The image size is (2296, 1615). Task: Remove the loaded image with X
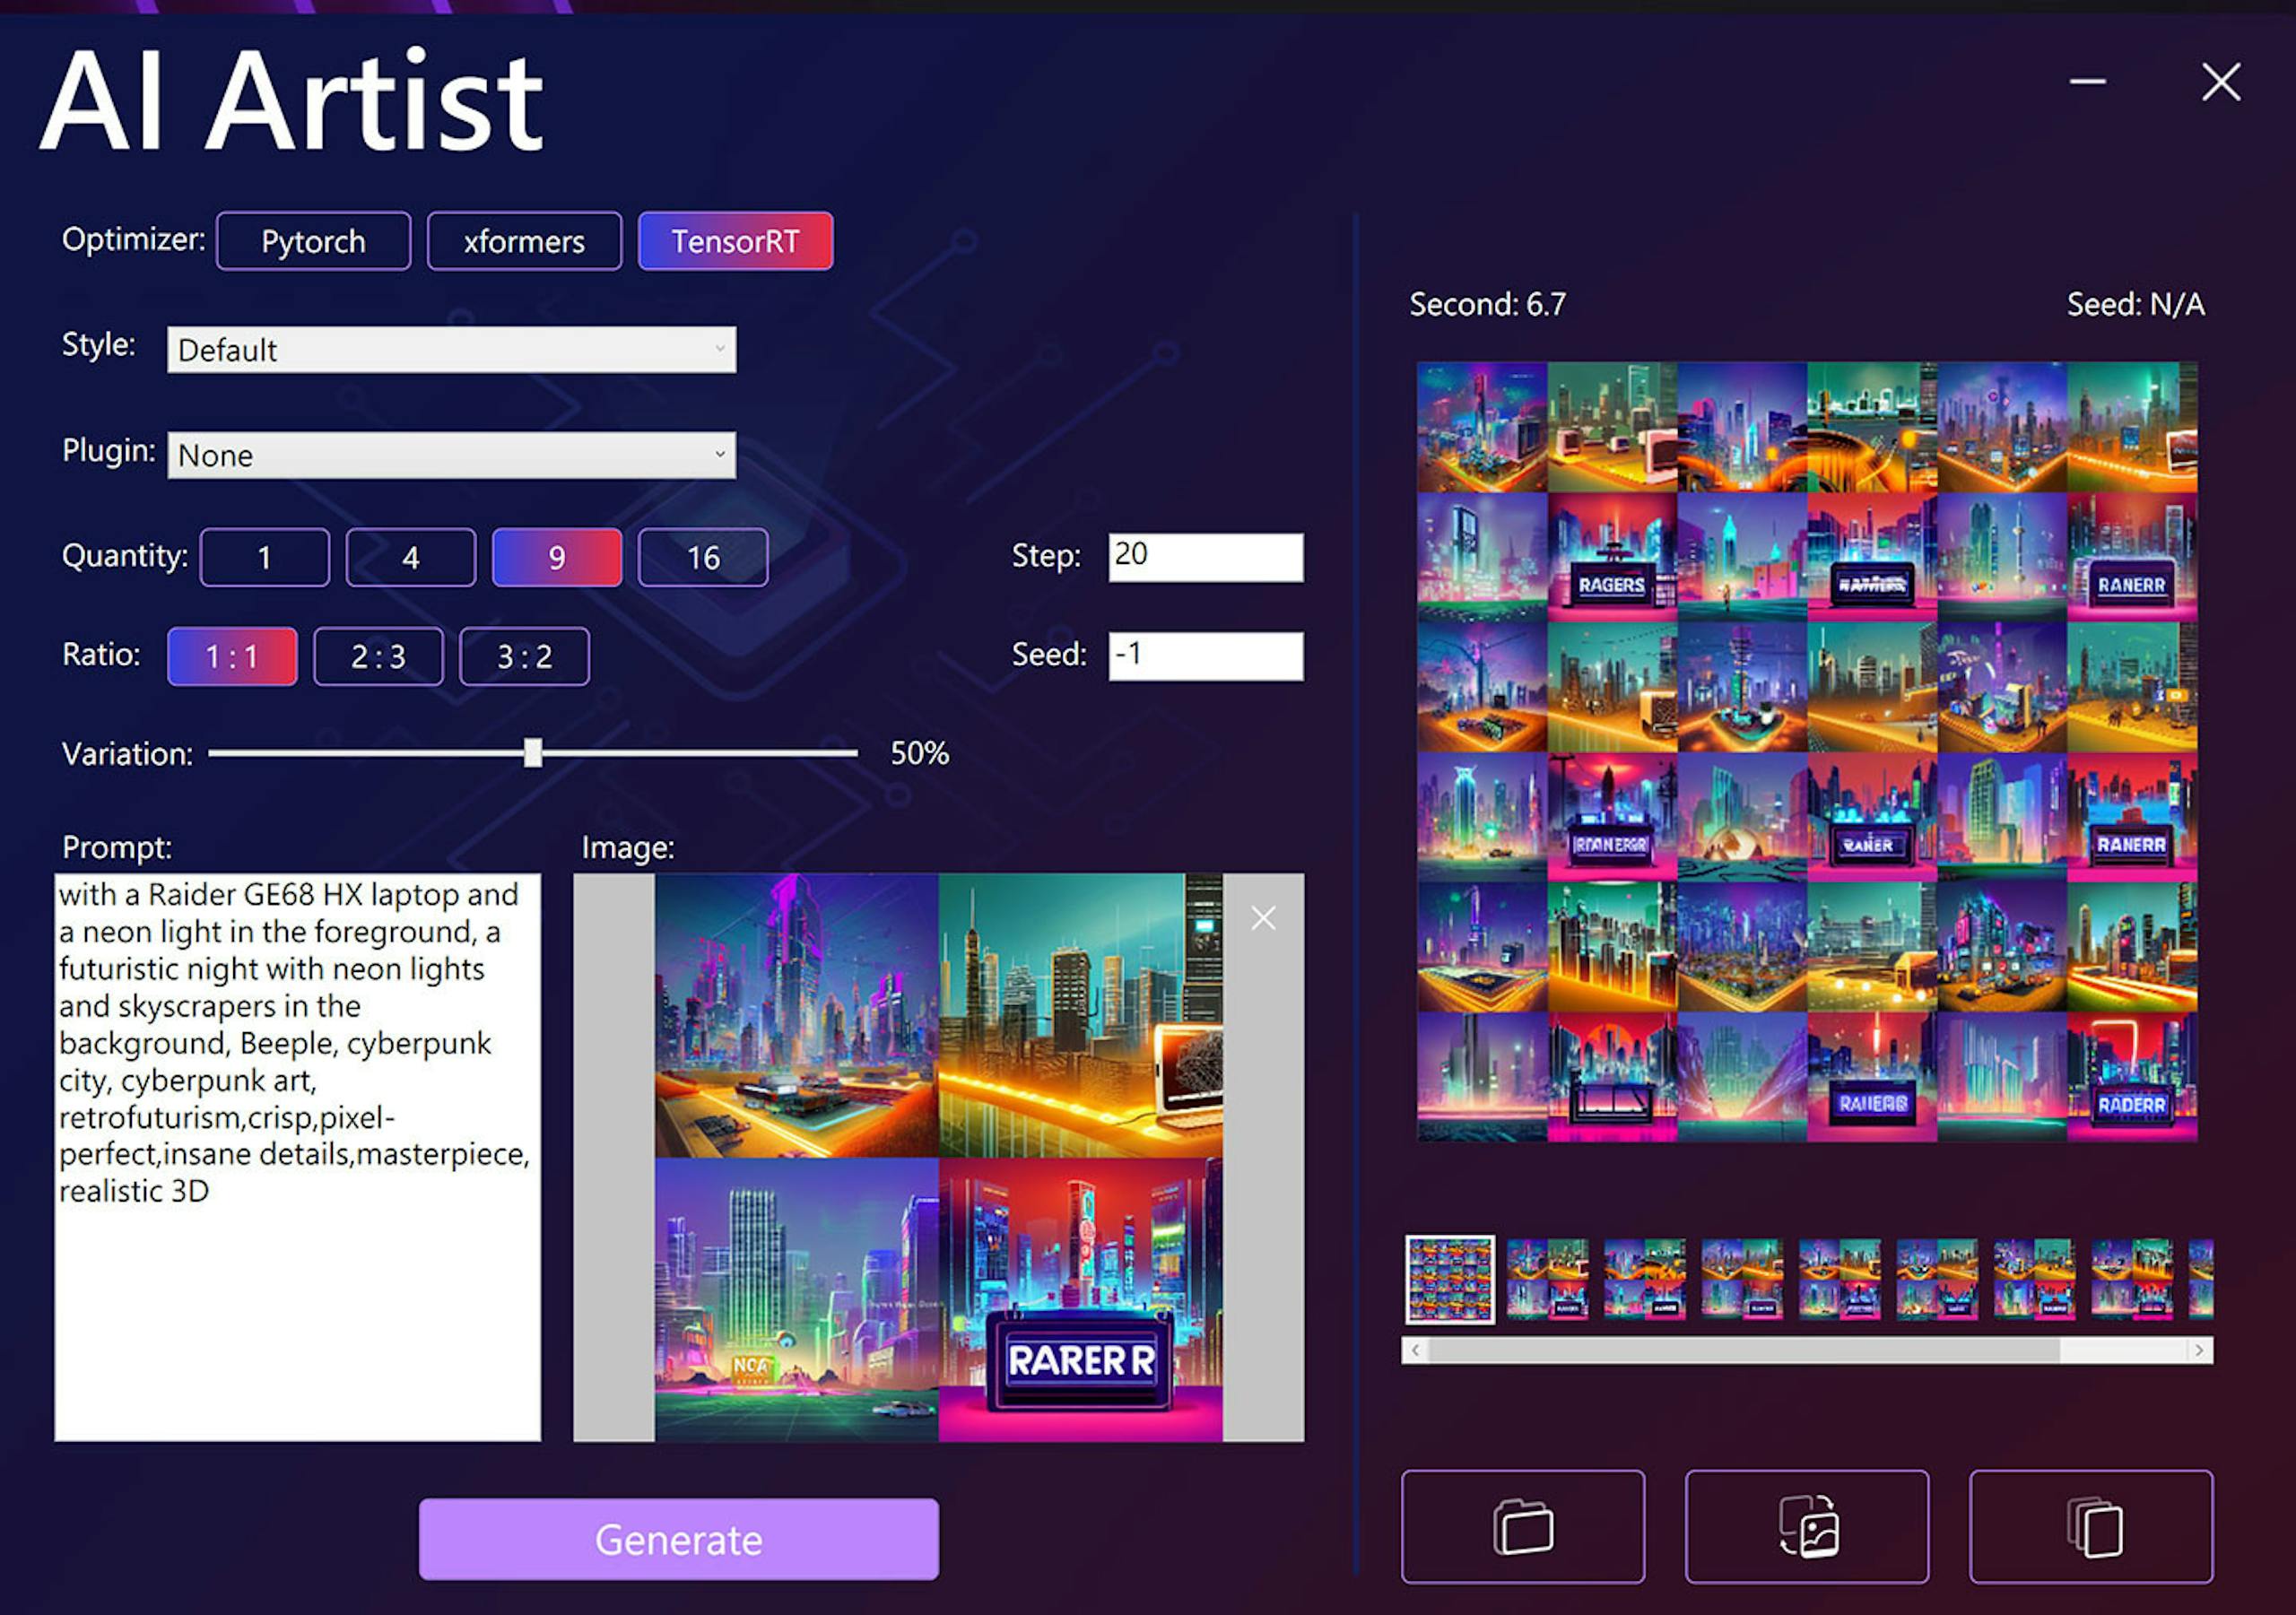pos(1263,918)
